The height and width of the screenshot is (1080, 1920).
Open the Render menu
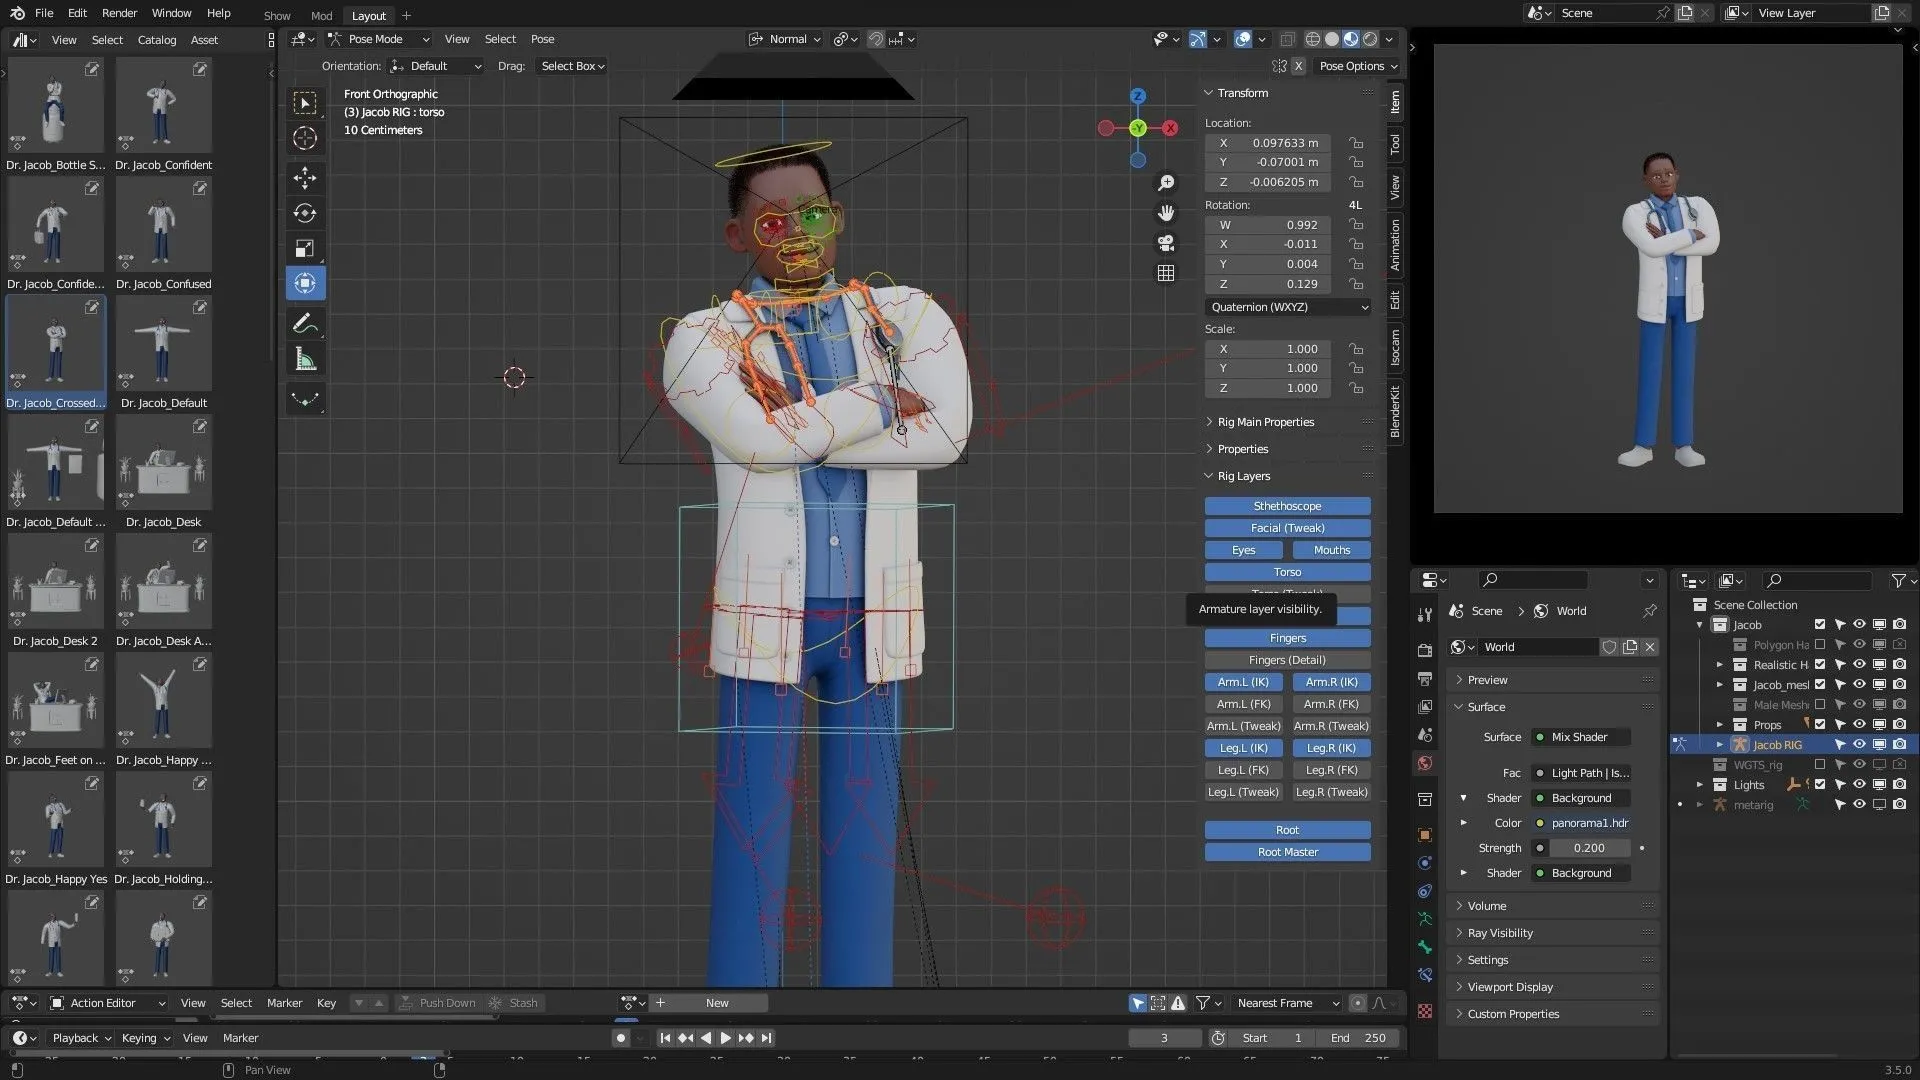(118, 13)
